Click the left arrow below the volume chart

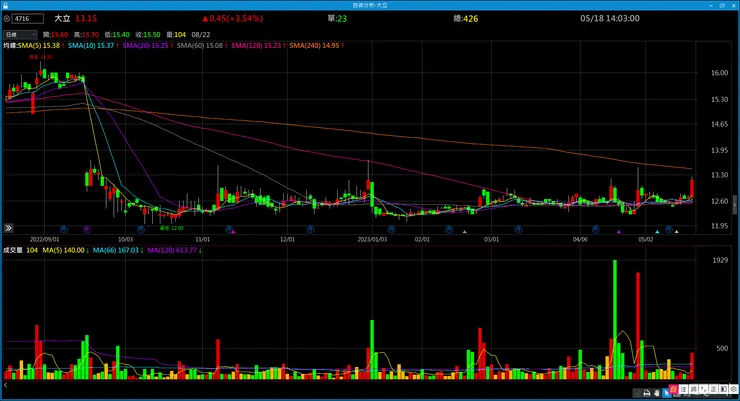[x=6, y=385]
